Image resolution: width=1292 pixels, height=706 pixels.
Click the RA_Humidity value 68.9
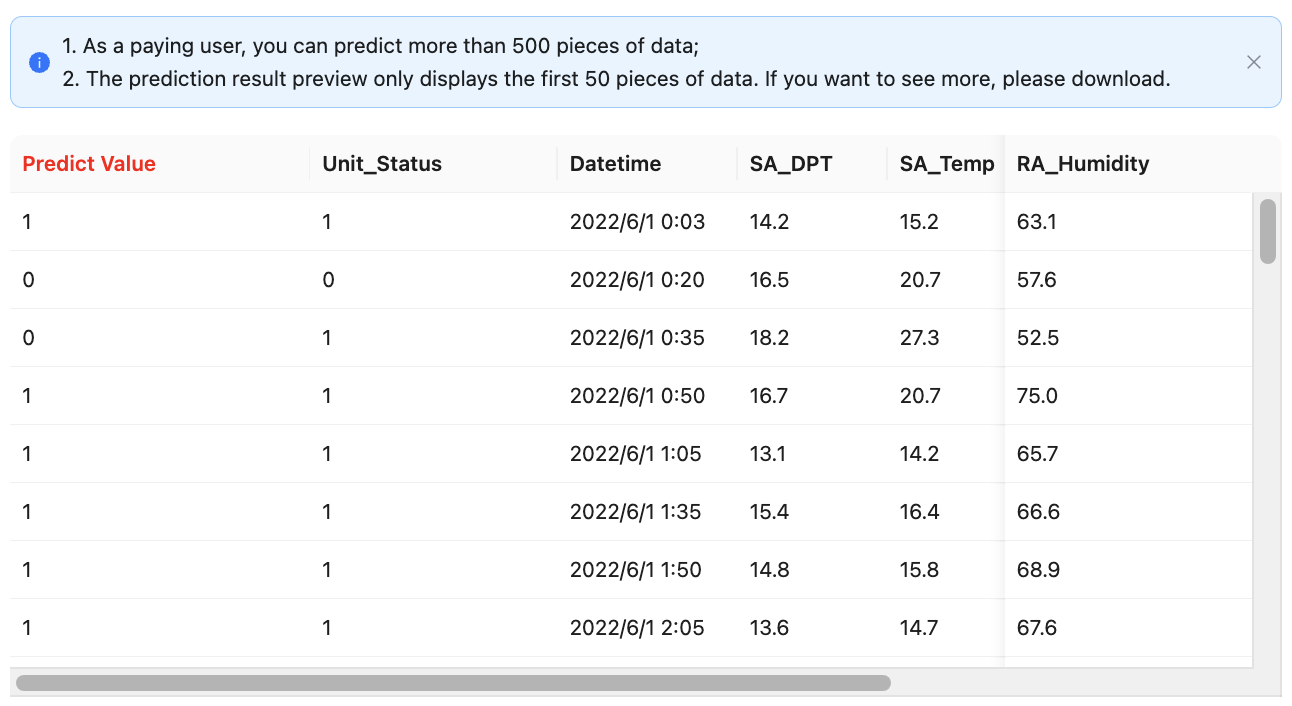point(1037,570)
